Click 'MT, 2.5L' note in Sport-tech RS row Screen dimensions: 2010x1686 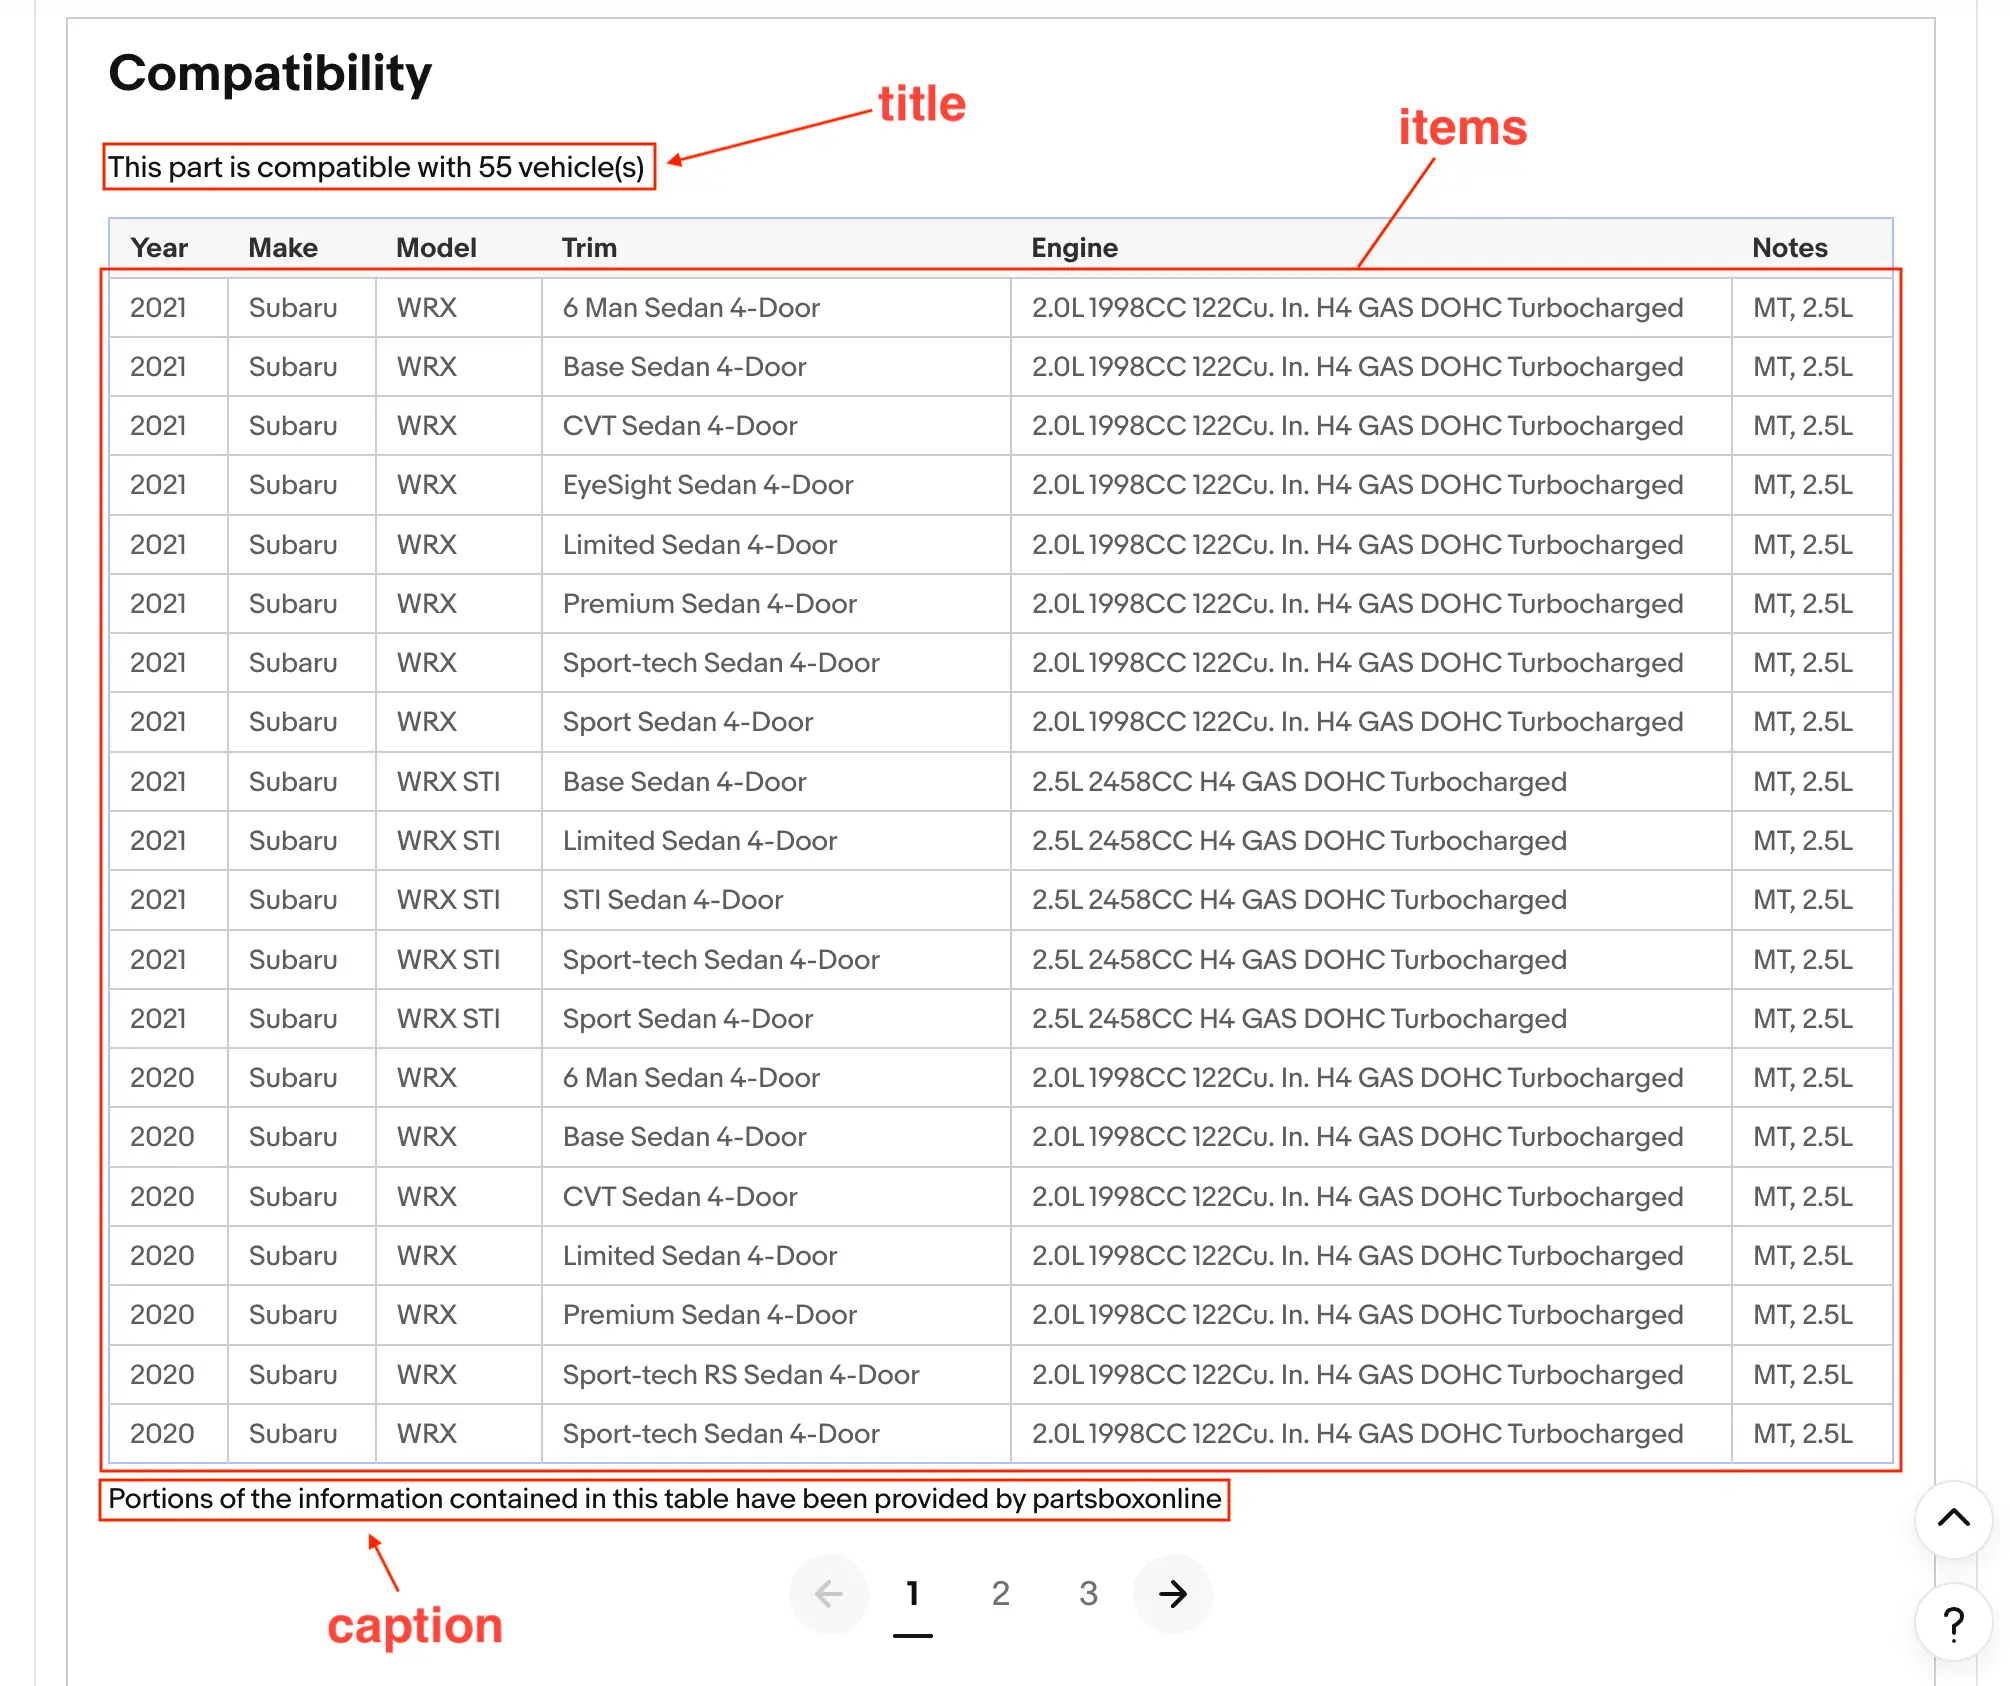click(x=1812, y=1375)
